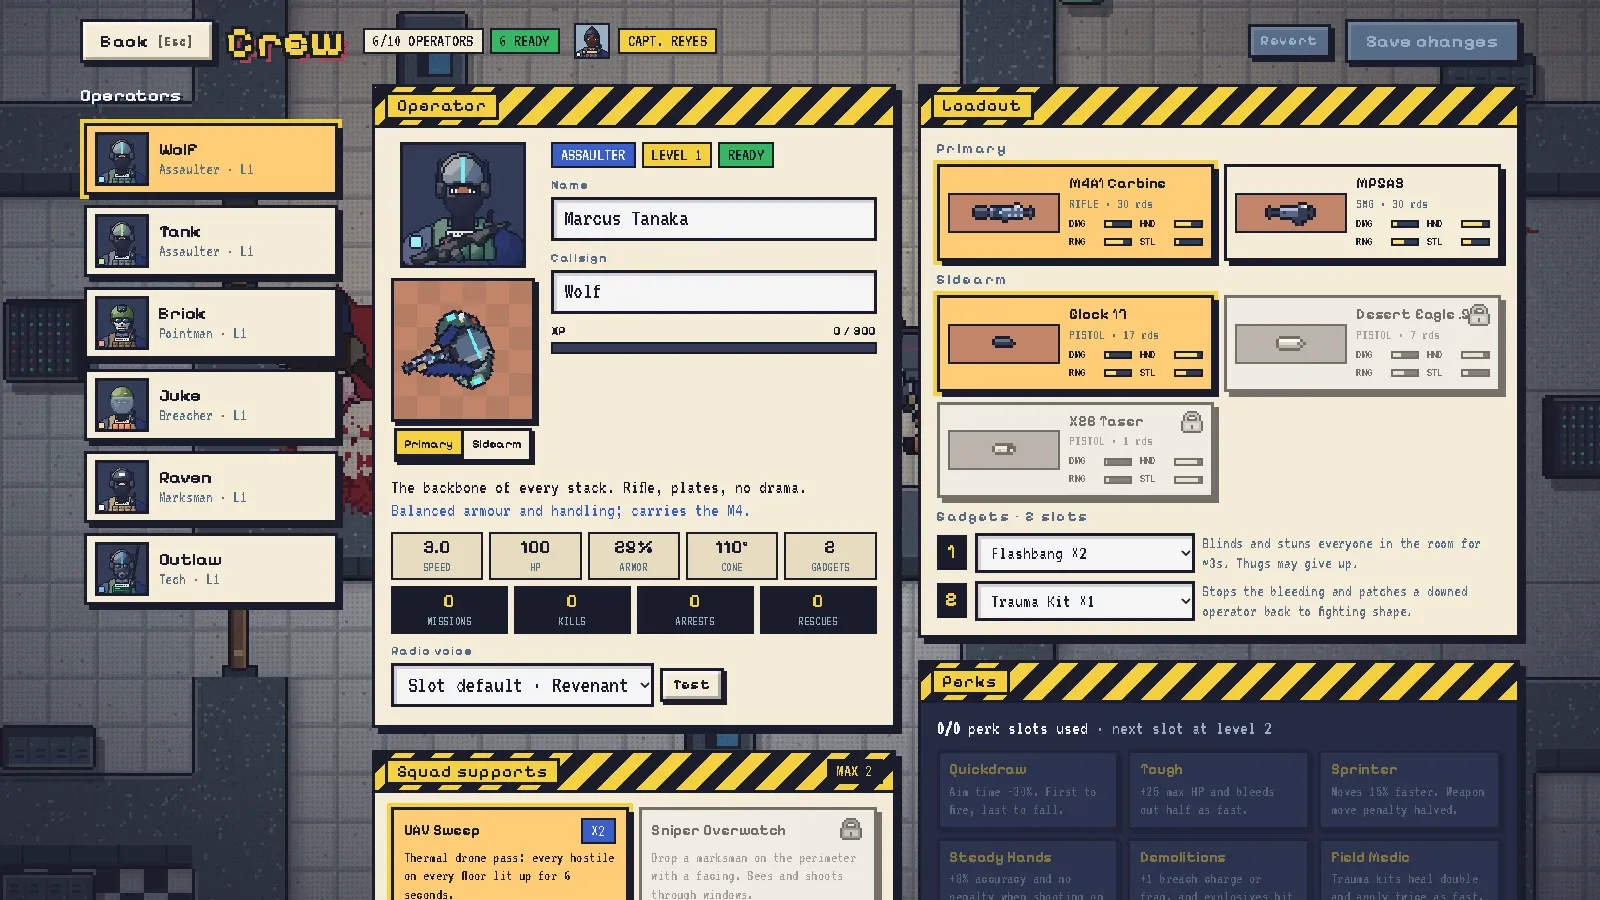
Task: Select Field Medic perk
Action: point(1409,870)
